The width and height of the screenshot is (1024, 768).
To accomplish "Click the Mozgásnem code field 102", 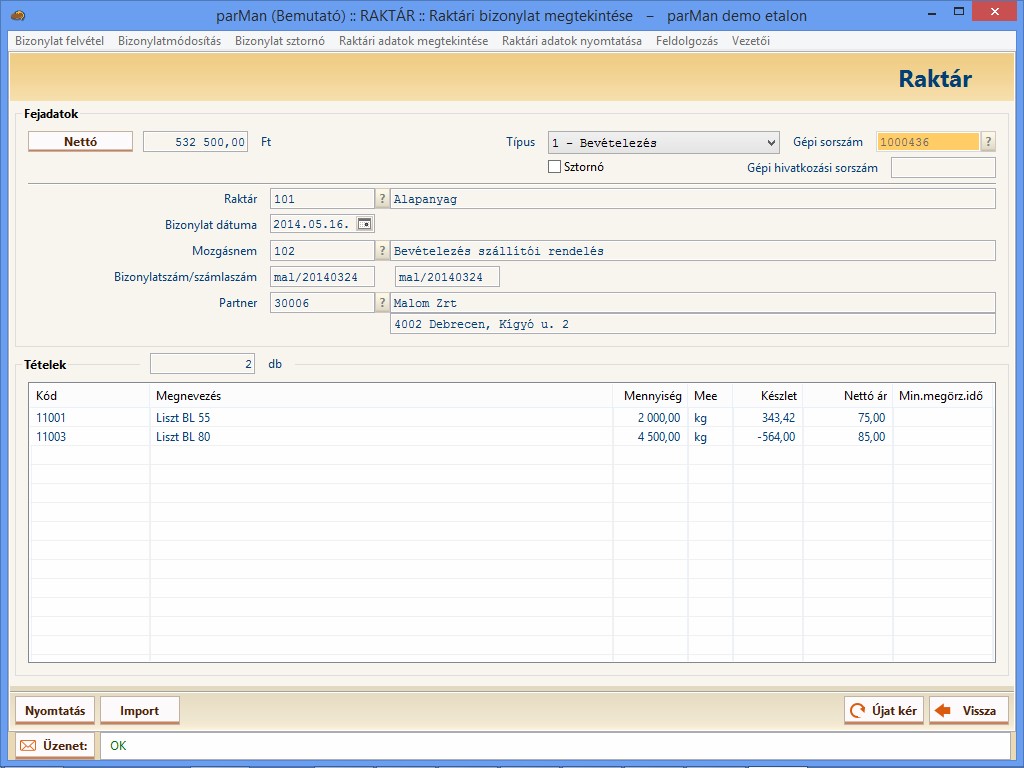I will click(x=322, y=251).
